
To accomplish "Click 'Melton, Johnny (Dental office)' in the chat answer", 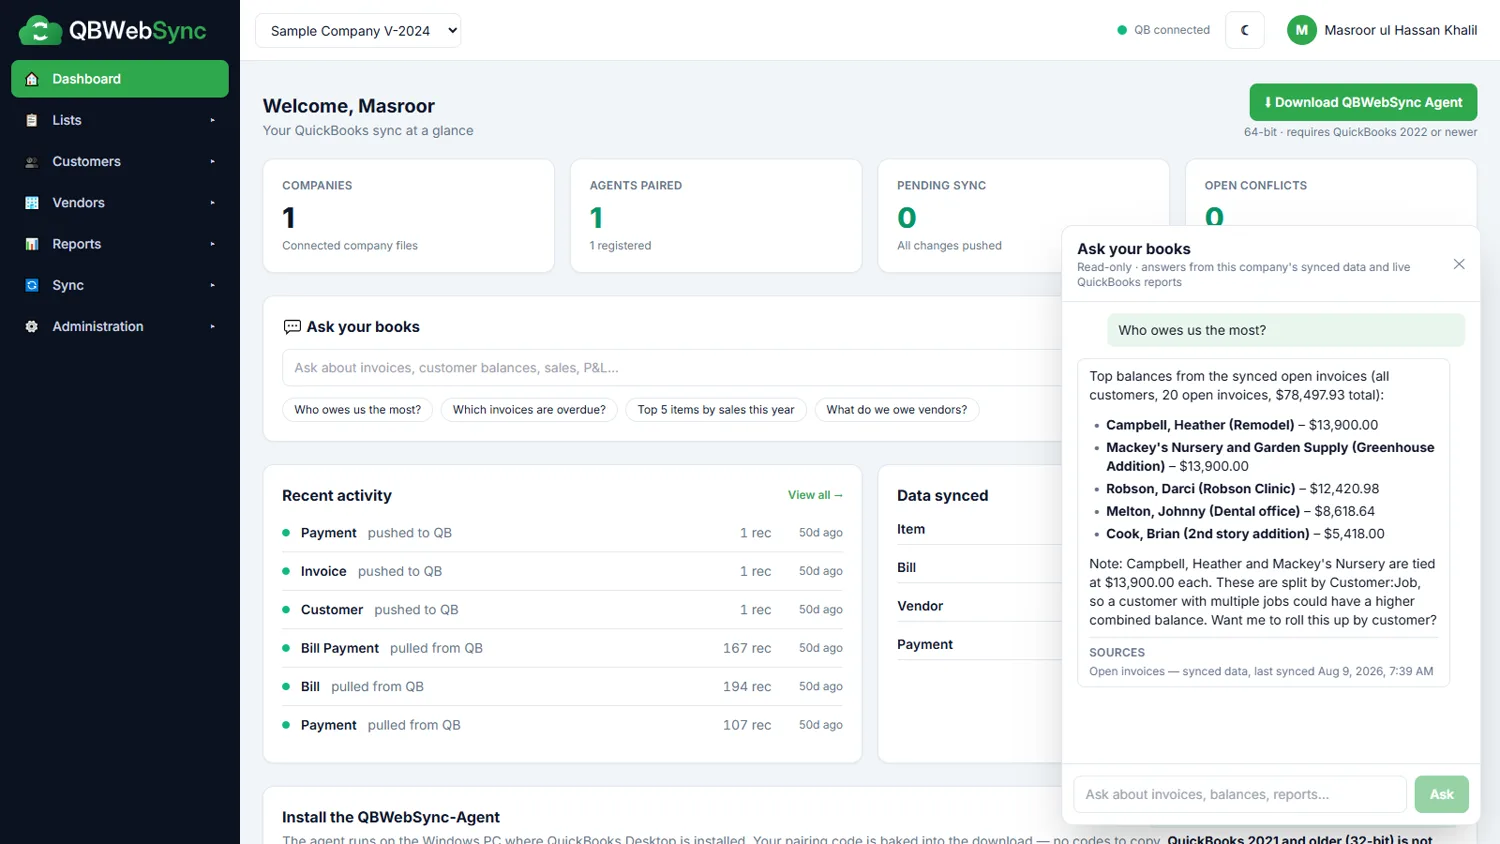I will pyautogui.click(x=1203, y=511).
